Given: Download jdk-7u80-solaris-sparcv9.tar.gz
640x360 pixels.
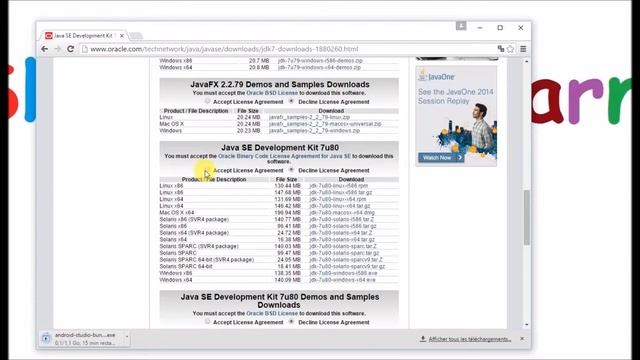Looking at the screenshot, I should (347, 267).
